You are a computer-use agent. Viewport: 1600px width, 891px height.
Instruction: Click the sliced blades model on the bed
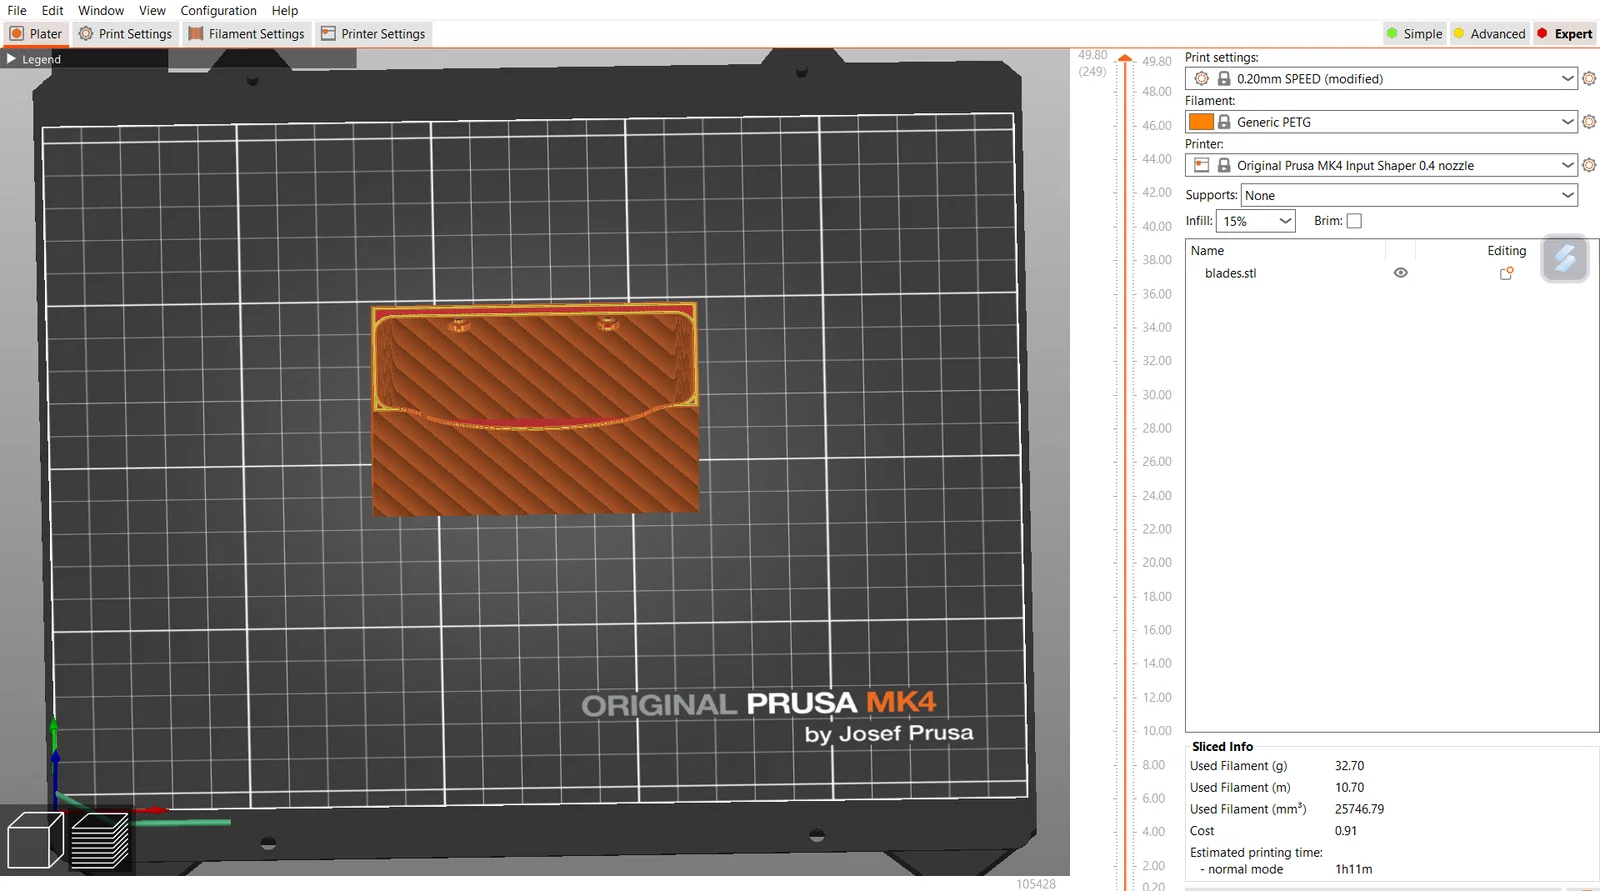[x=535, y=410]
